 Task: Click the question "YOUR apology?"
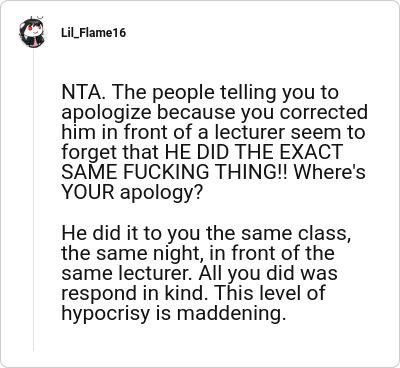(x=132, y=192)
